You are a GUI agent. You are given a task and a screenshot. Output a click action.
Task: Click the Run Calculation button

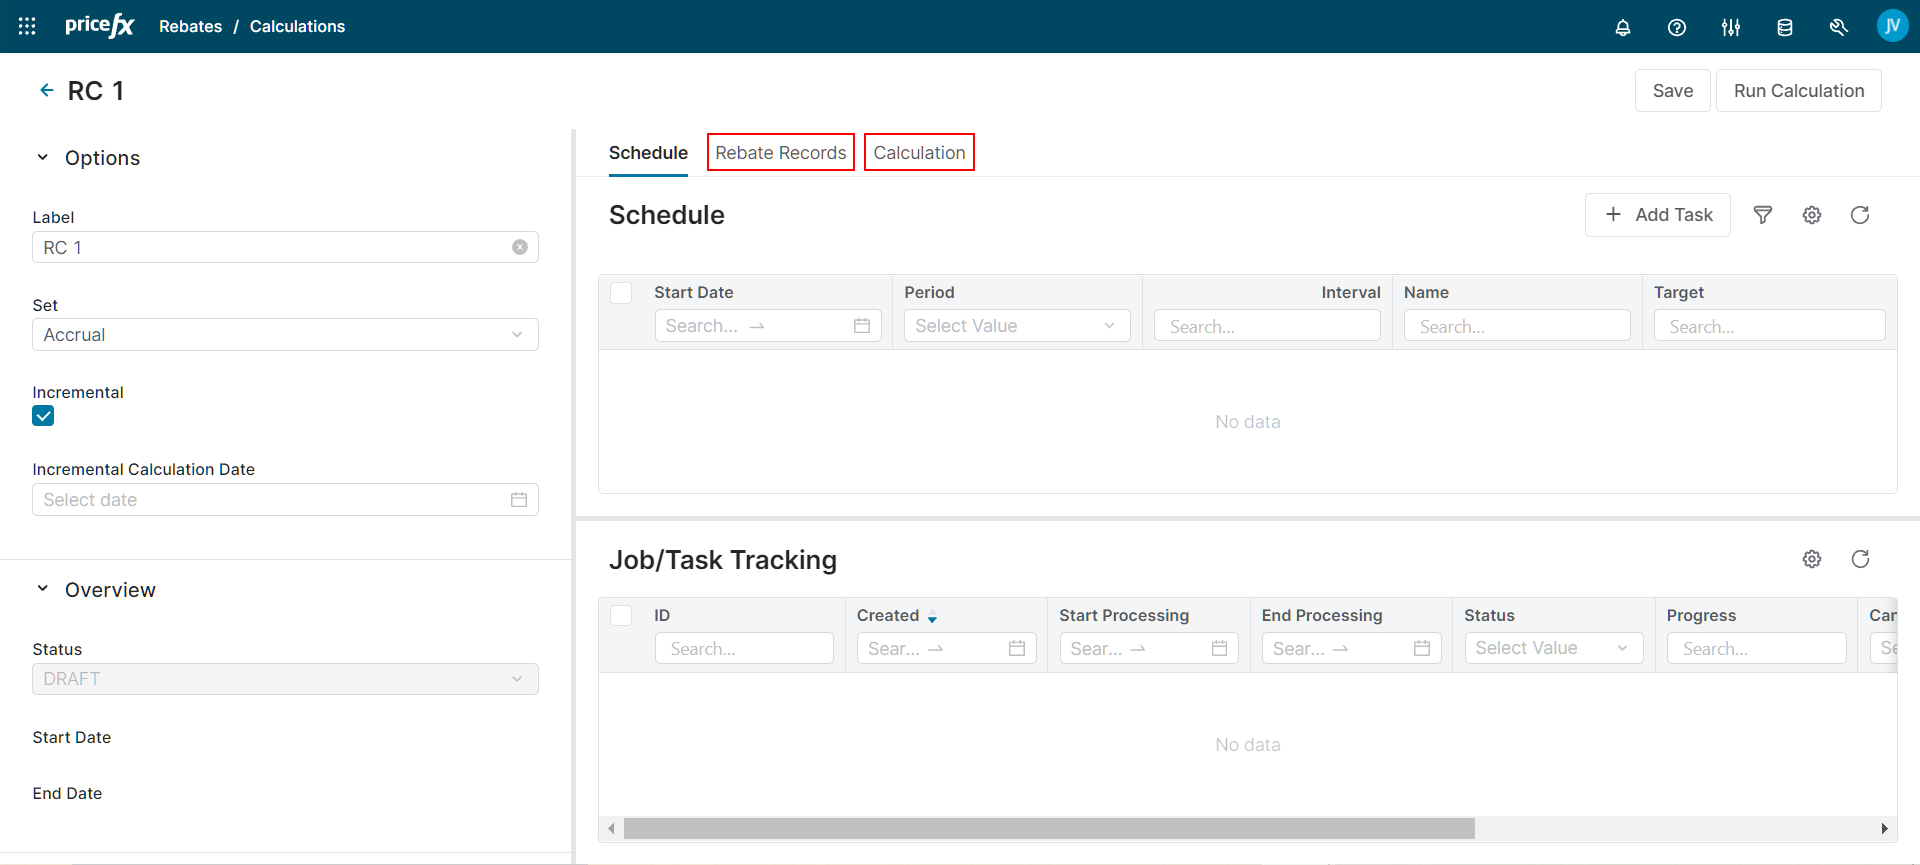[x=1798, y=91]
